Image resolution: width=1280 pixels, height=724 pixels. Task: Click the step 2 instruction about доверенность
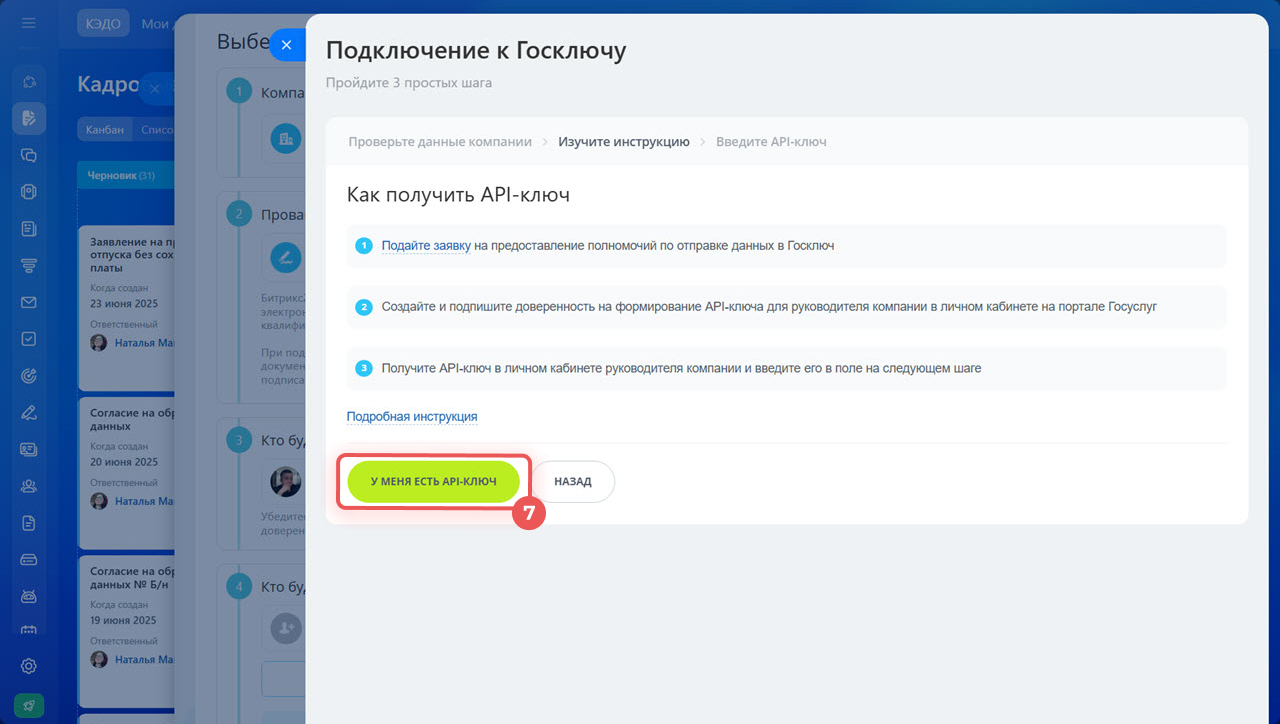(x=786, y=307)
